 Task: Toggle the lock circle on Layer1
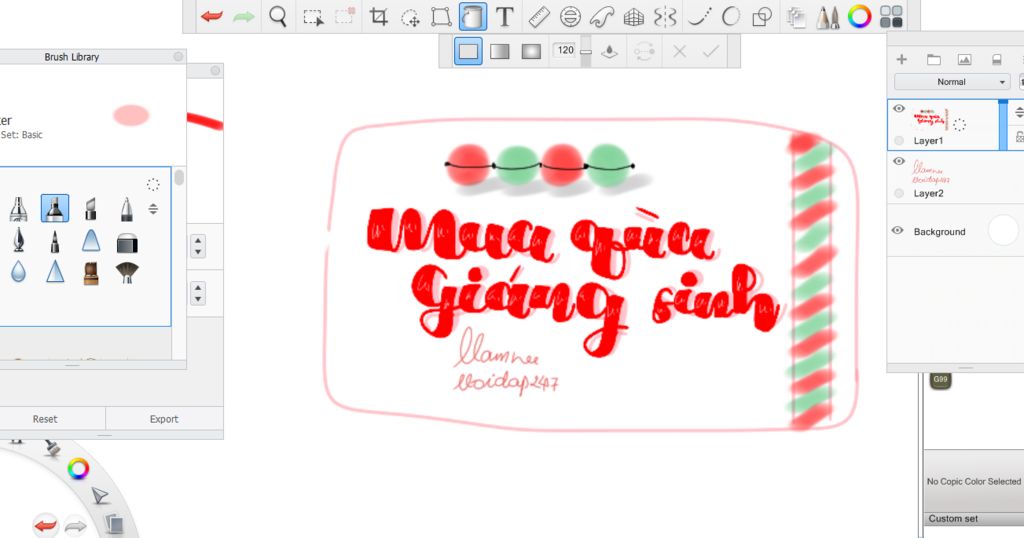[x=899, y=140]
